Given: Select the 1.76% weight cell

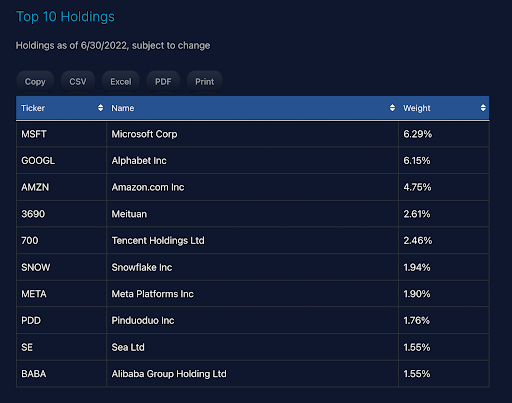Looking at the screenshot, I should coord(444,320).
